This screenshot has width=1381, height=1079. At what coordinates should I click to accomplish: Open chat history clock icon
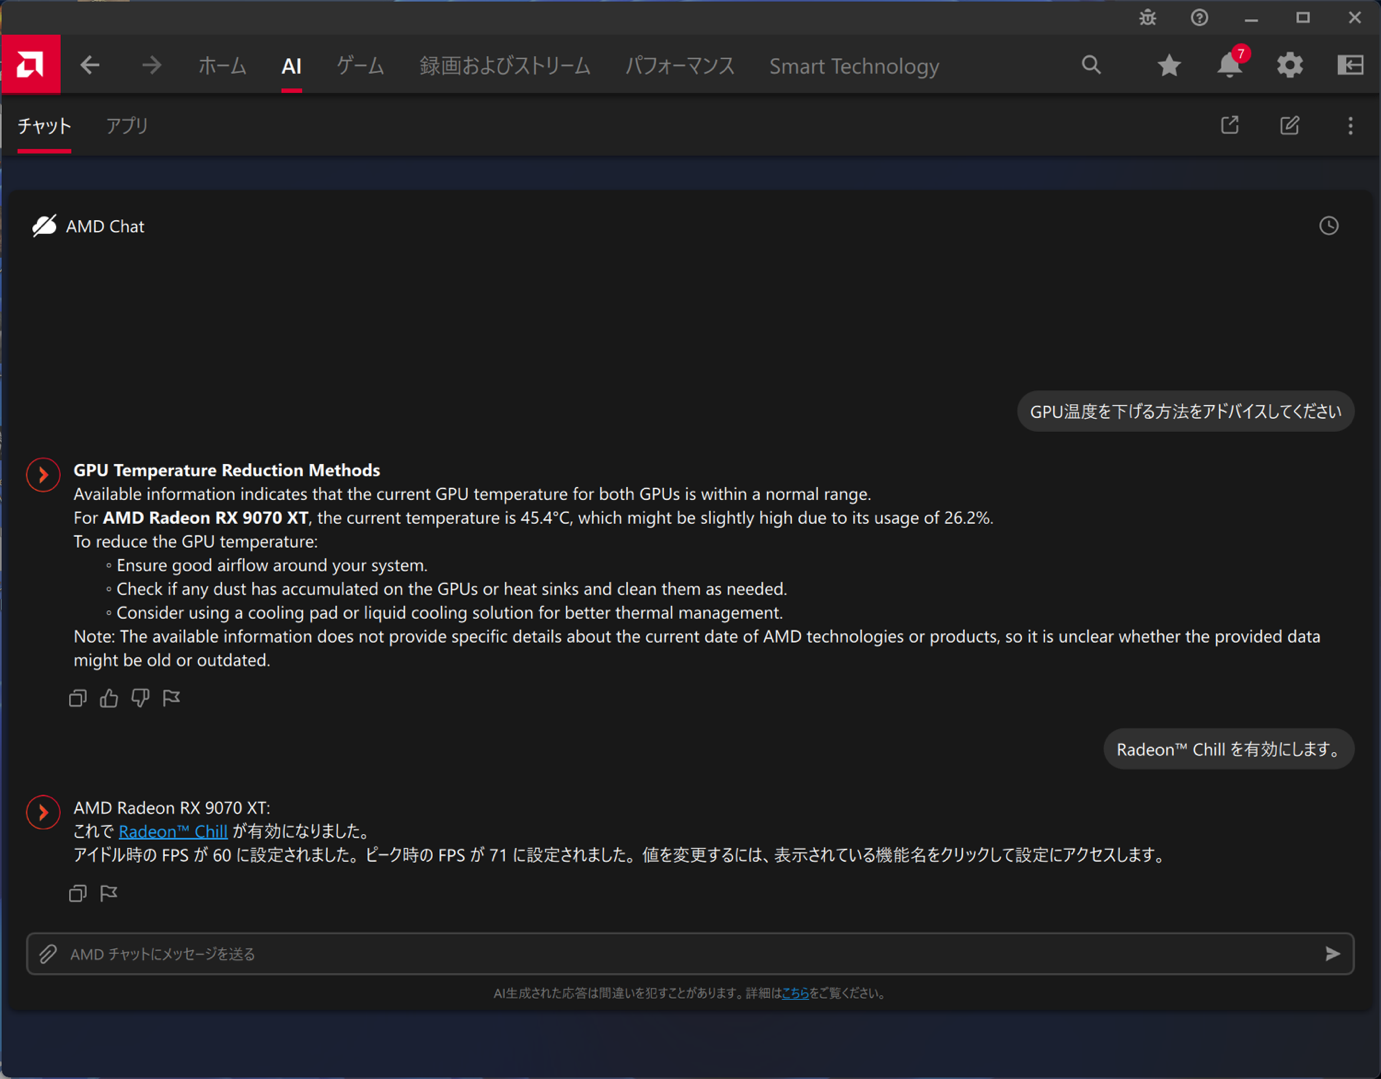click(1329, 226)
